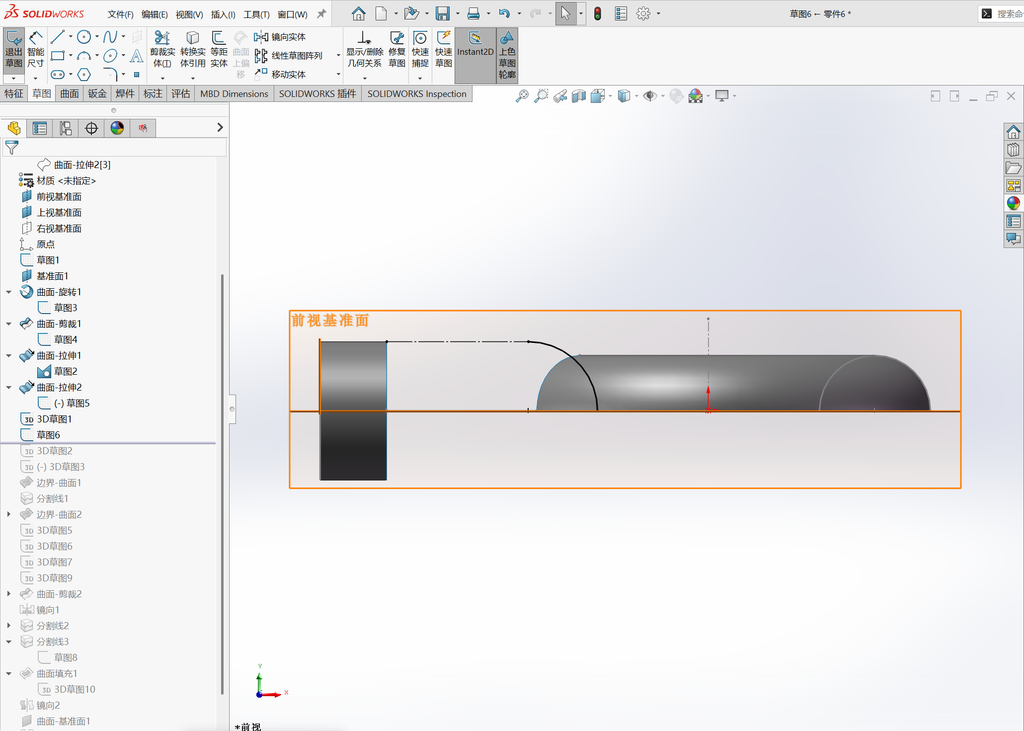Switch to the 曲面 Surfaces tab
Viewport: 1024px width, 731px height.
pos(69,94)
